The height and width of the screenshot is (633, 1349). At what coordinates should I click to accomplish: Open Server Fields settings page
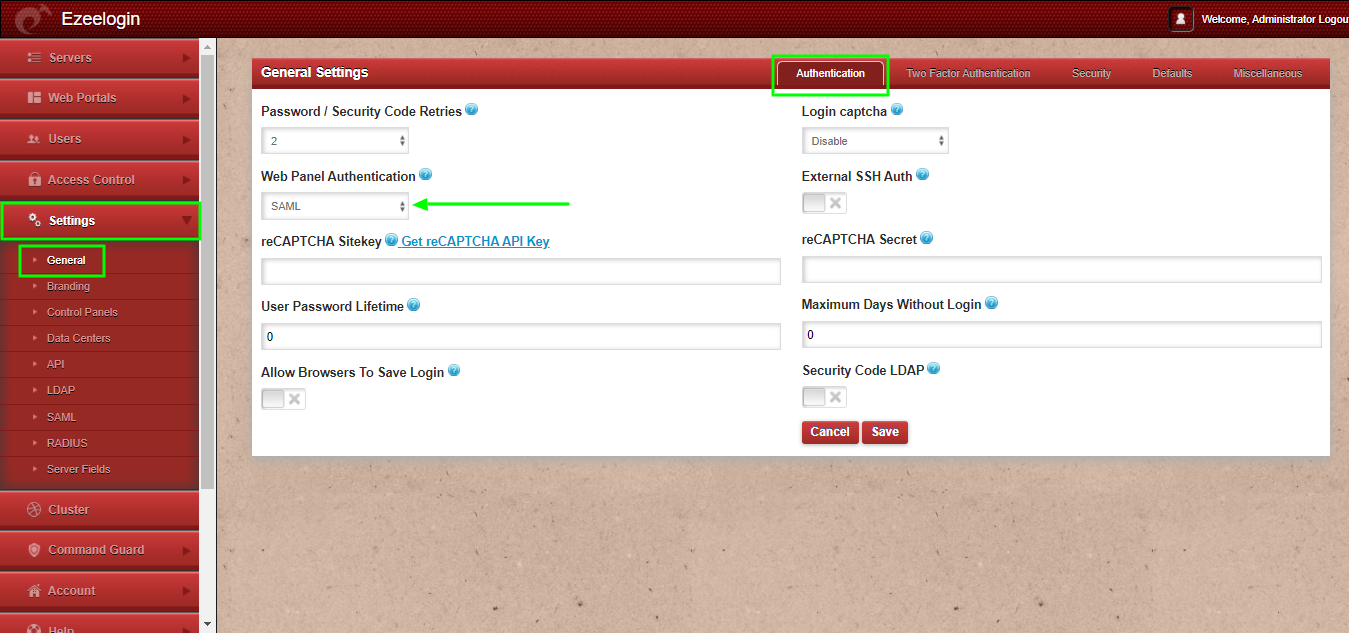pos(78,469)
